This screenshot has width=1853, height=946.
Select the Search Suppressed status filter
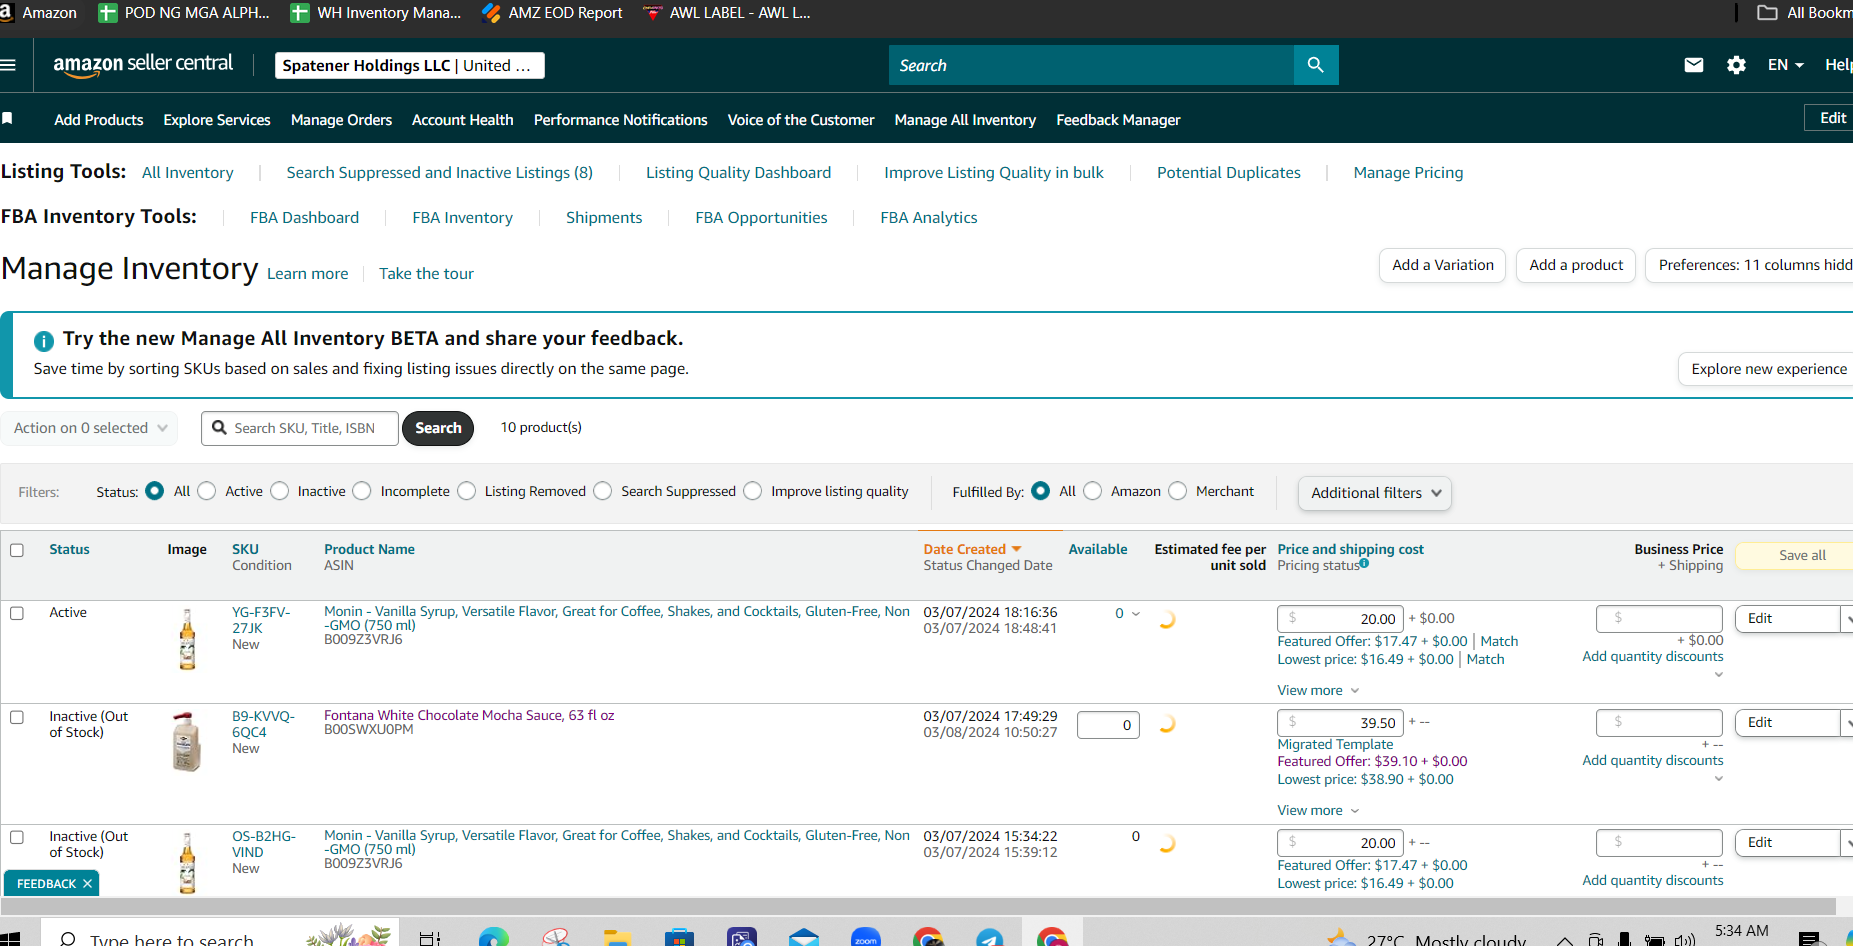603,491
